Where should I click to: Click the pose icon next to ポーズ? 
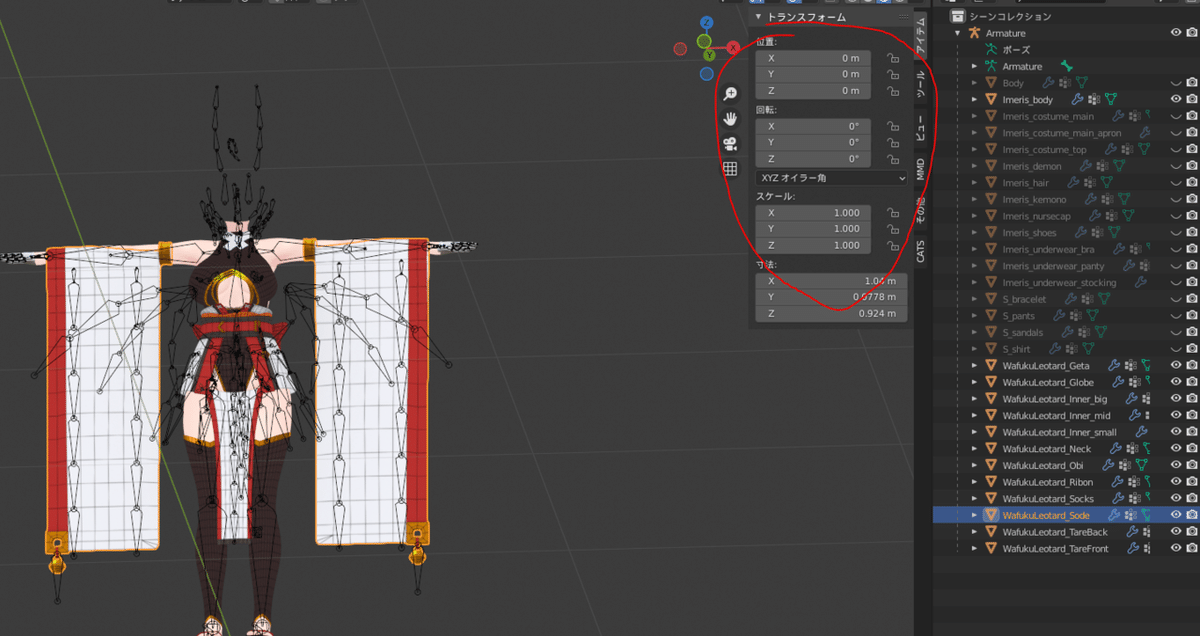[x=991, y=50]
